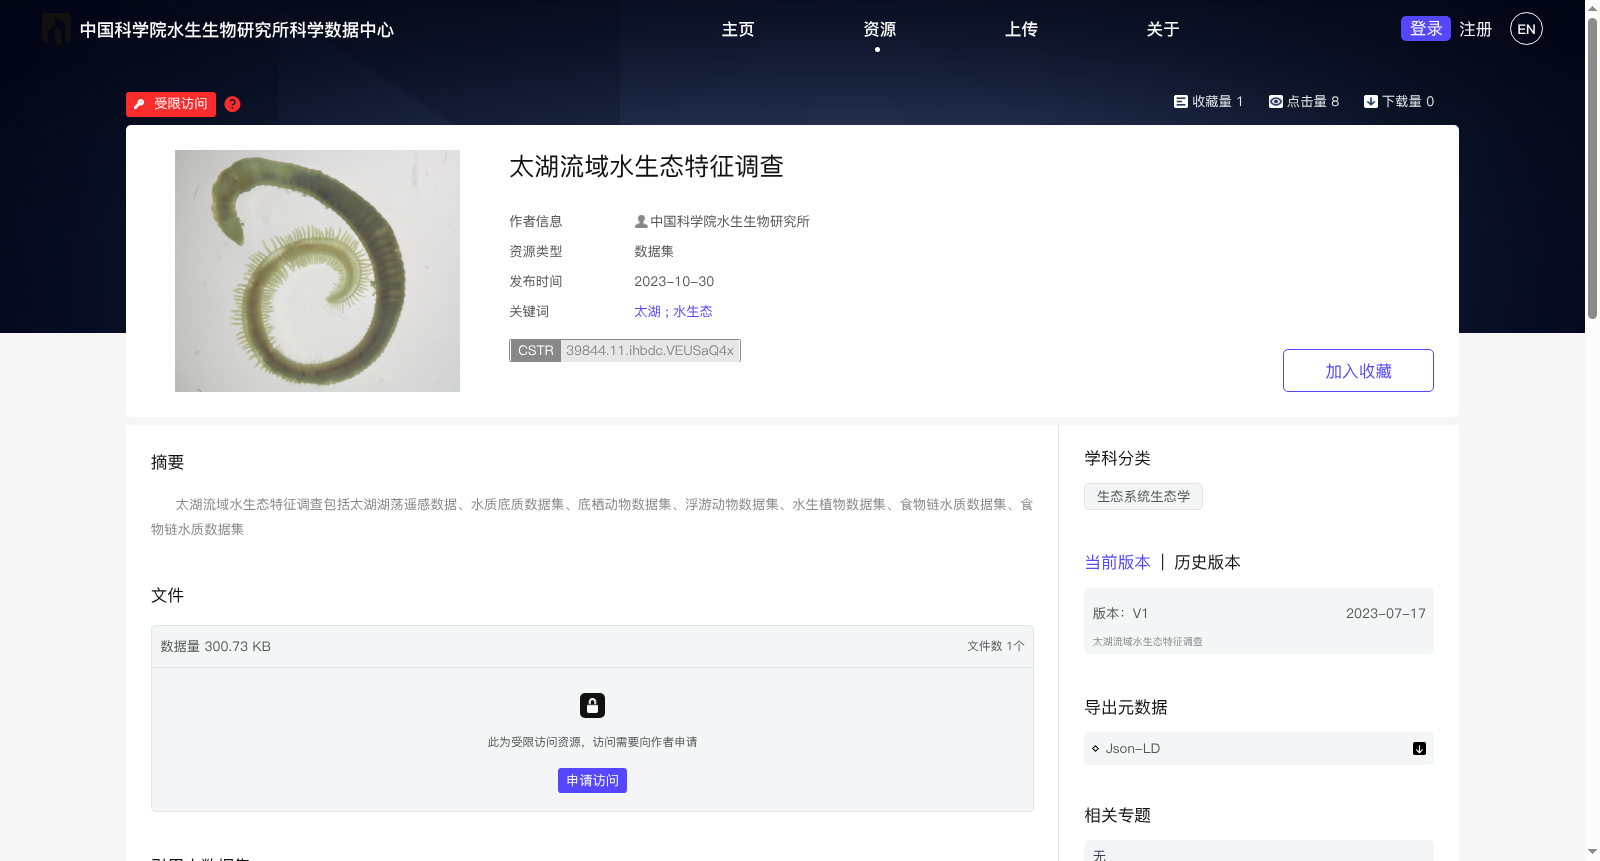
Task: Click the author name 中国科学院水生生物研究所
Action: (730, 222)
